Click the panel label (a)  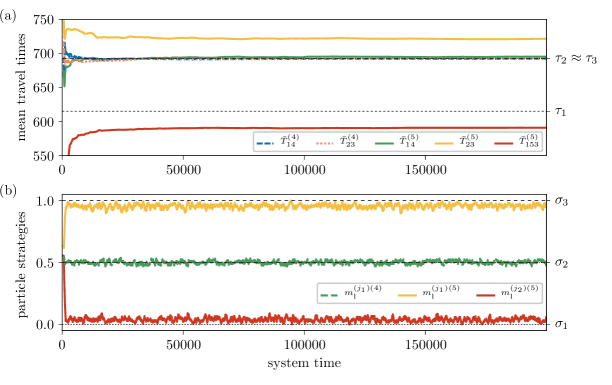pyautogui.click(x=8, y=16)
